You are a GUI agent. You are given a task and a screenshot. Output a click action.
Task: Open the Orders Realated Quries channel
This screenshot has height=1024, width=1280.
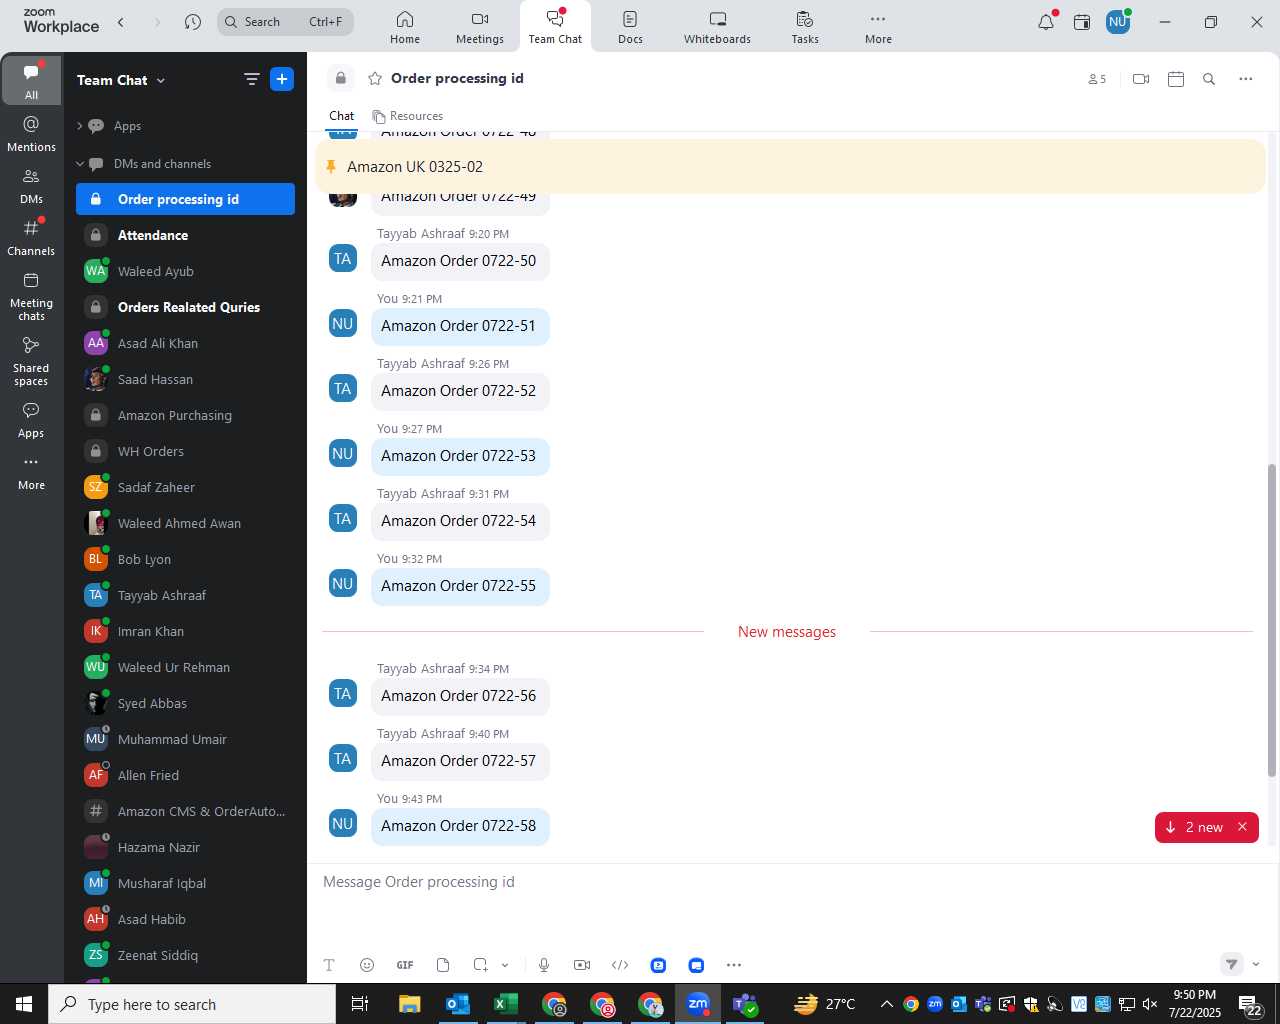[x=185, y=307]
